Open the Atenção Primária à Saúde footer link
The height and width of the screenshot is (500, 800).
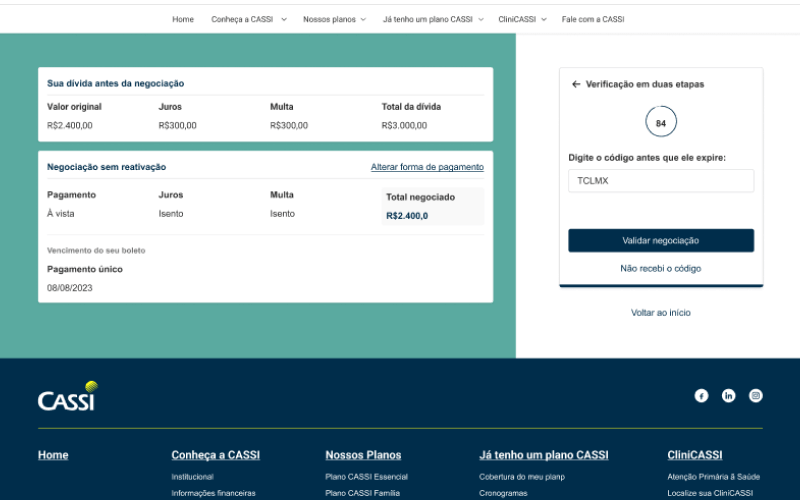[713, 477]
